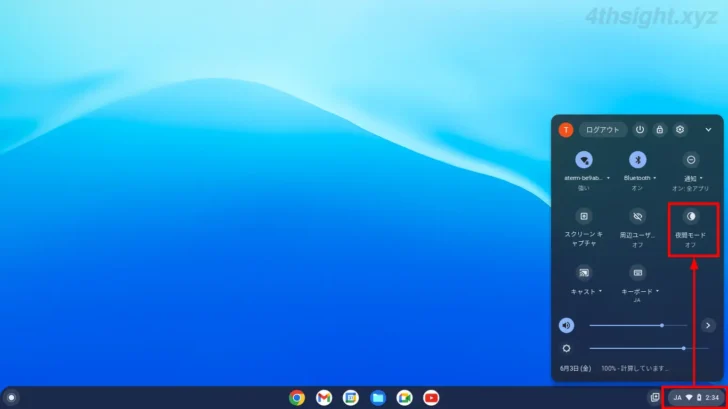Click the JA input method indicator
Viewport: 728px width, 409px height.
pyautogui.click(x=677, y=398)
